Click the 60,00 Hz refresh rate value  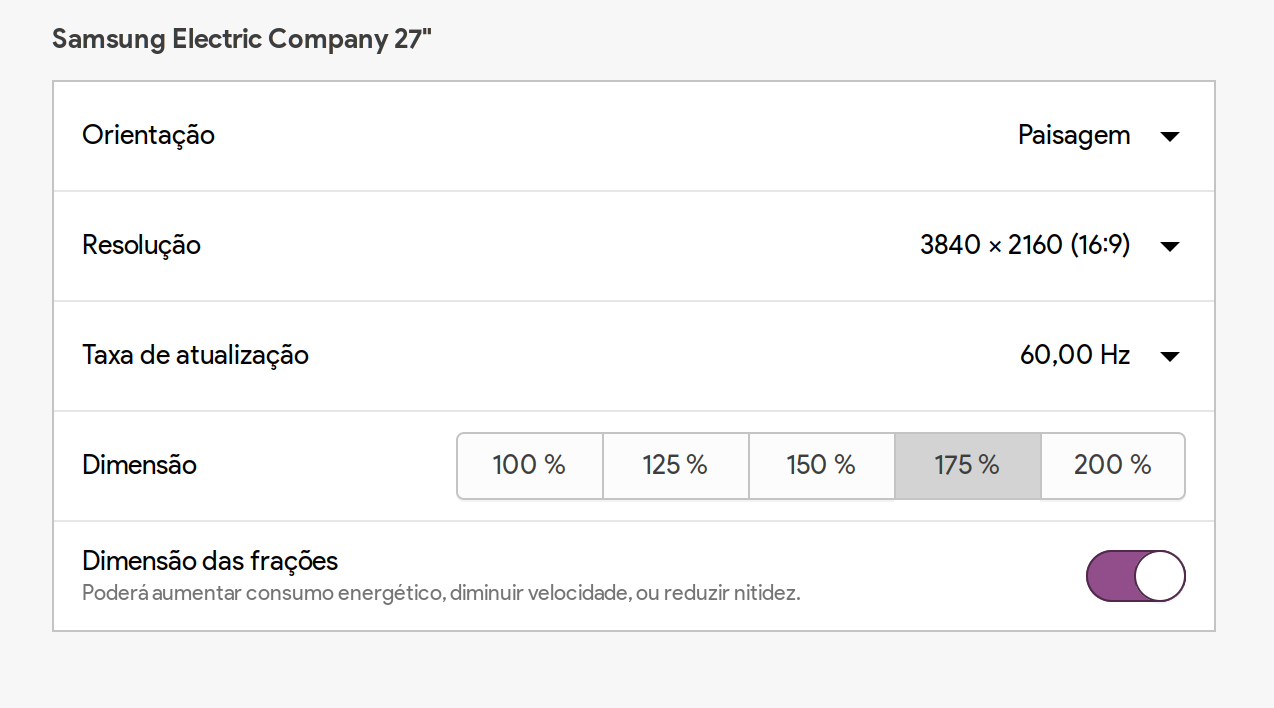[1075, 355]
